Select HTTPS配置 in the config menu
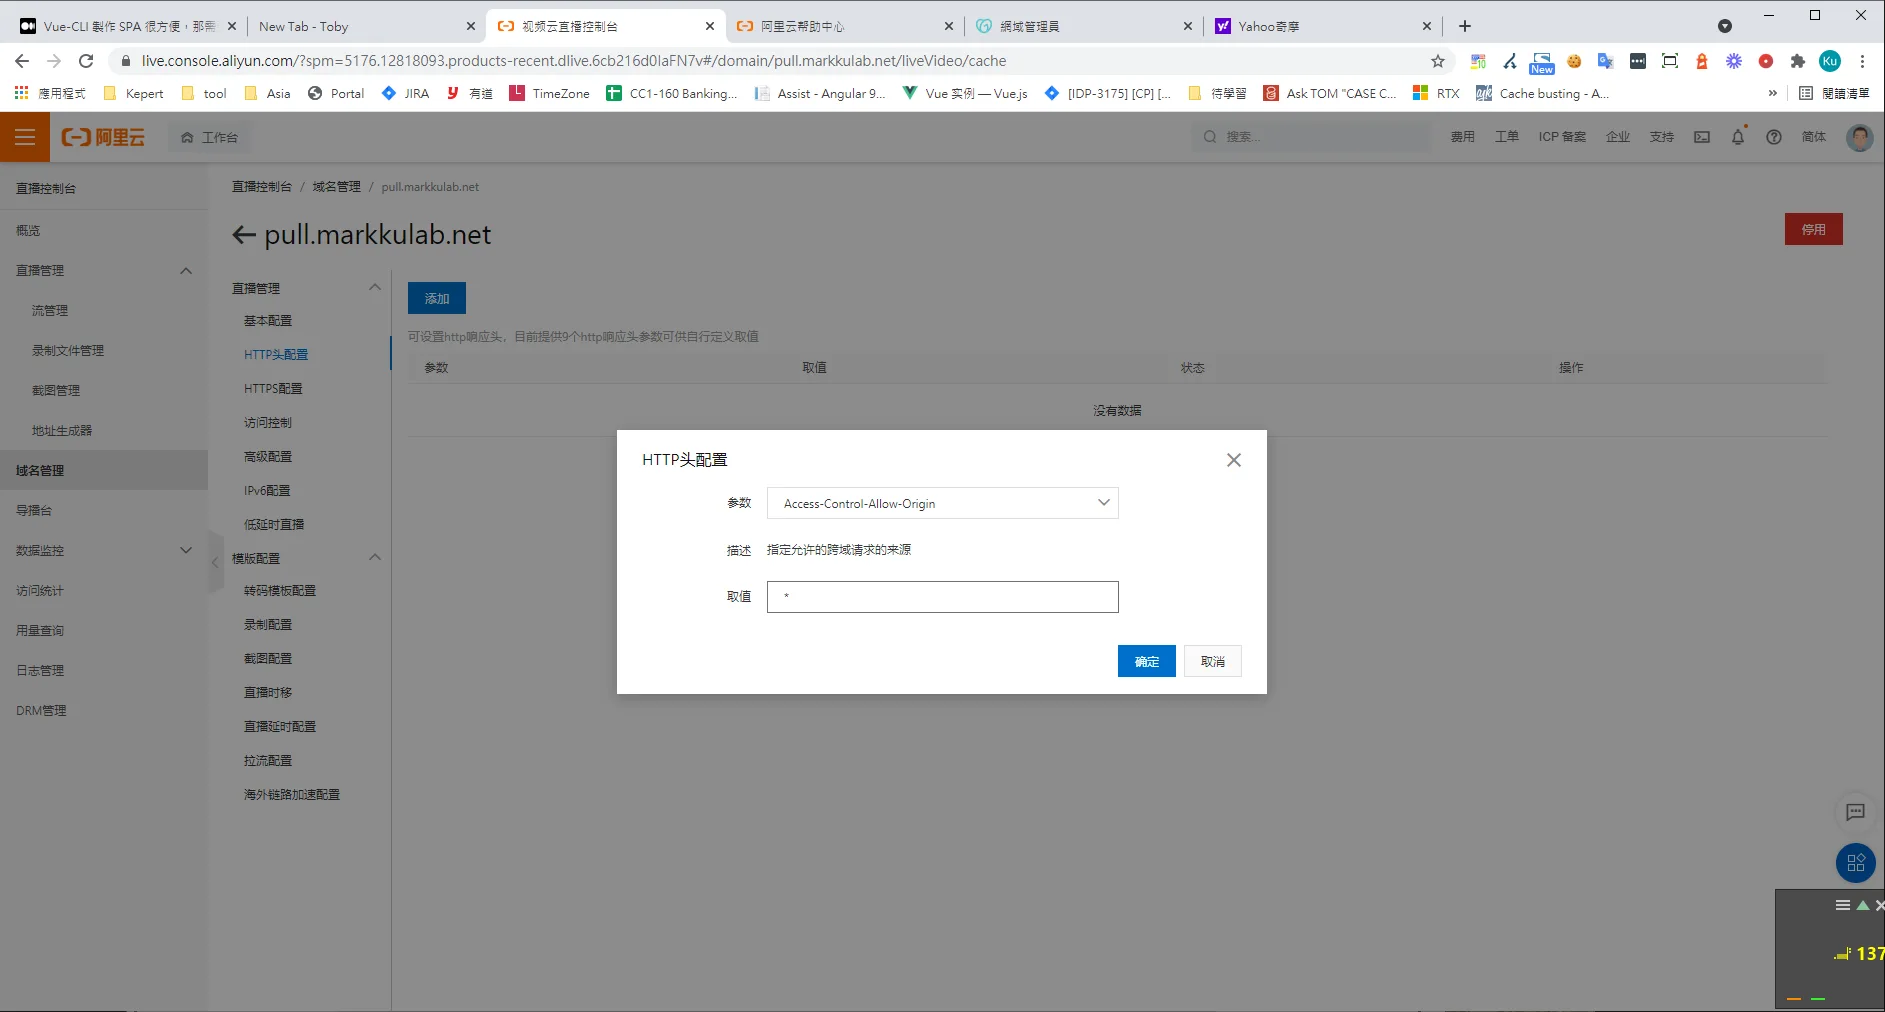 [x=273, y=389]
